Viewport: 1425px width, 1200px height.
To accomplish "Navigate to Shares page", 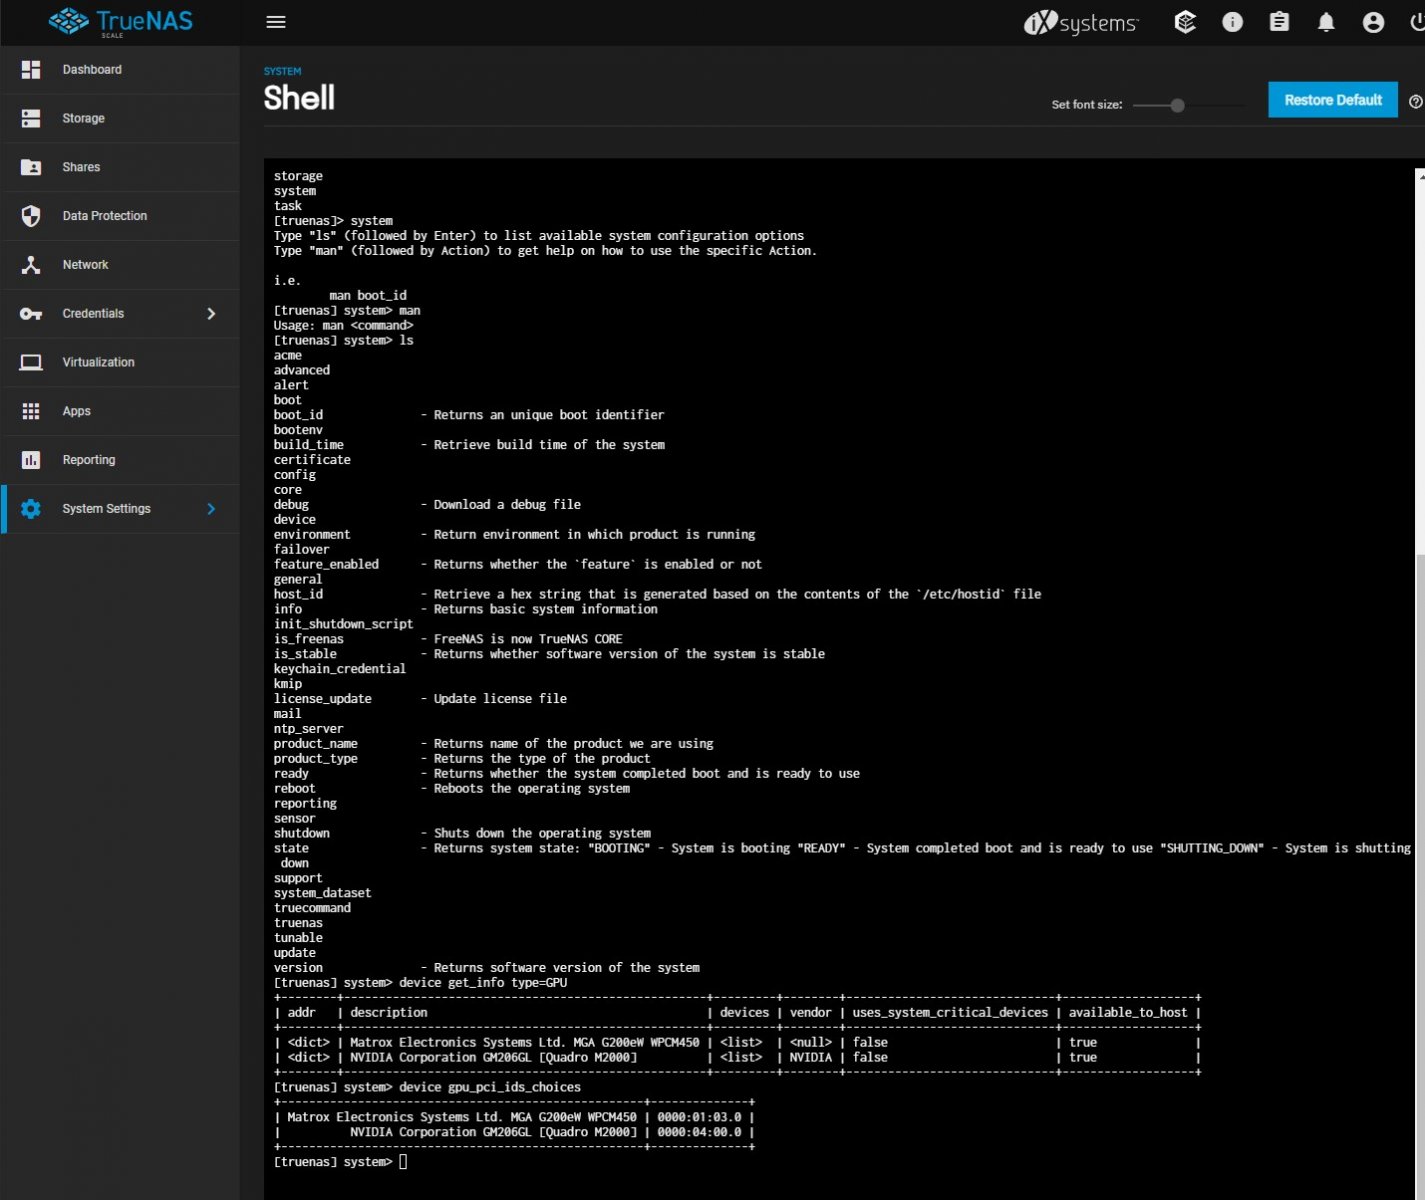I will (x=120, y=167).
